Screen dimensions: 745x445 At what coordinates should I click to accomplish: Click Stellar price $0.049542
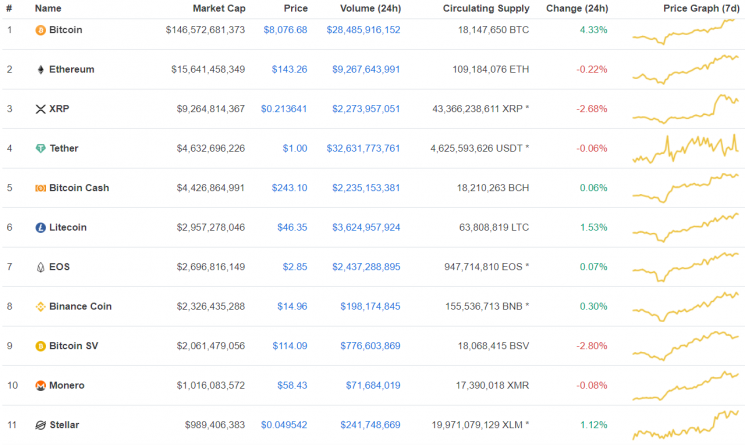click(284, 425)
